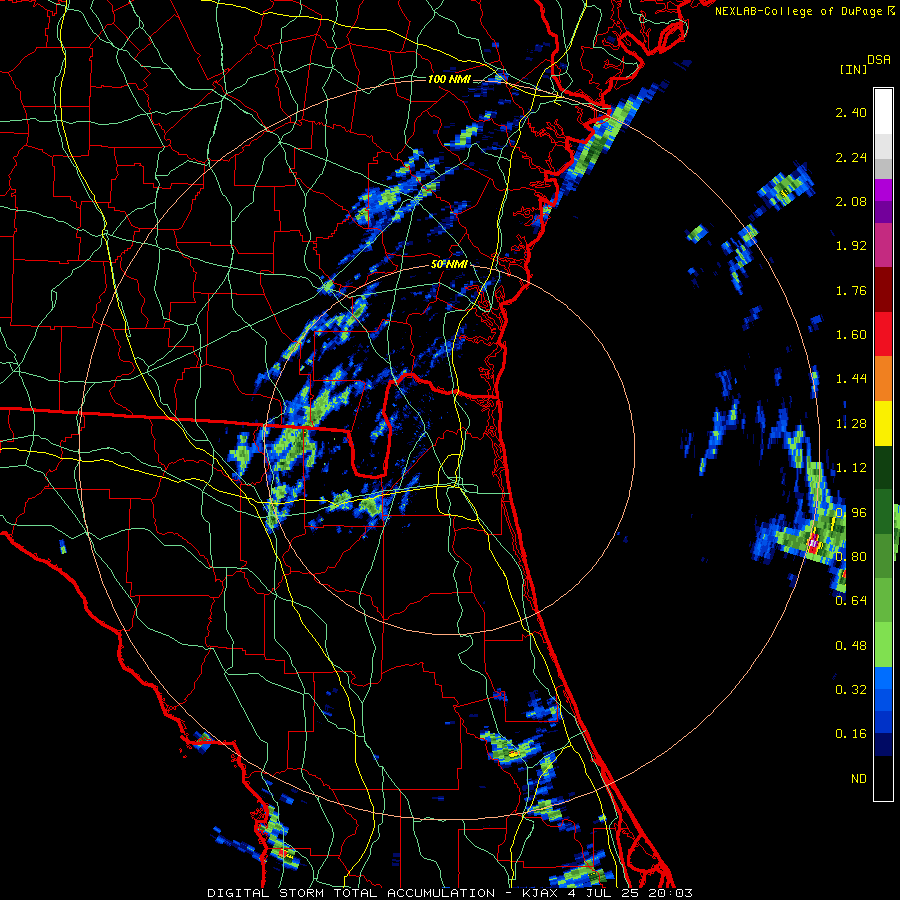The height and width of the screenshot is (900, 900).
Task: Select the yellow swatch near 1.28
Action: (x=883, y=423)
